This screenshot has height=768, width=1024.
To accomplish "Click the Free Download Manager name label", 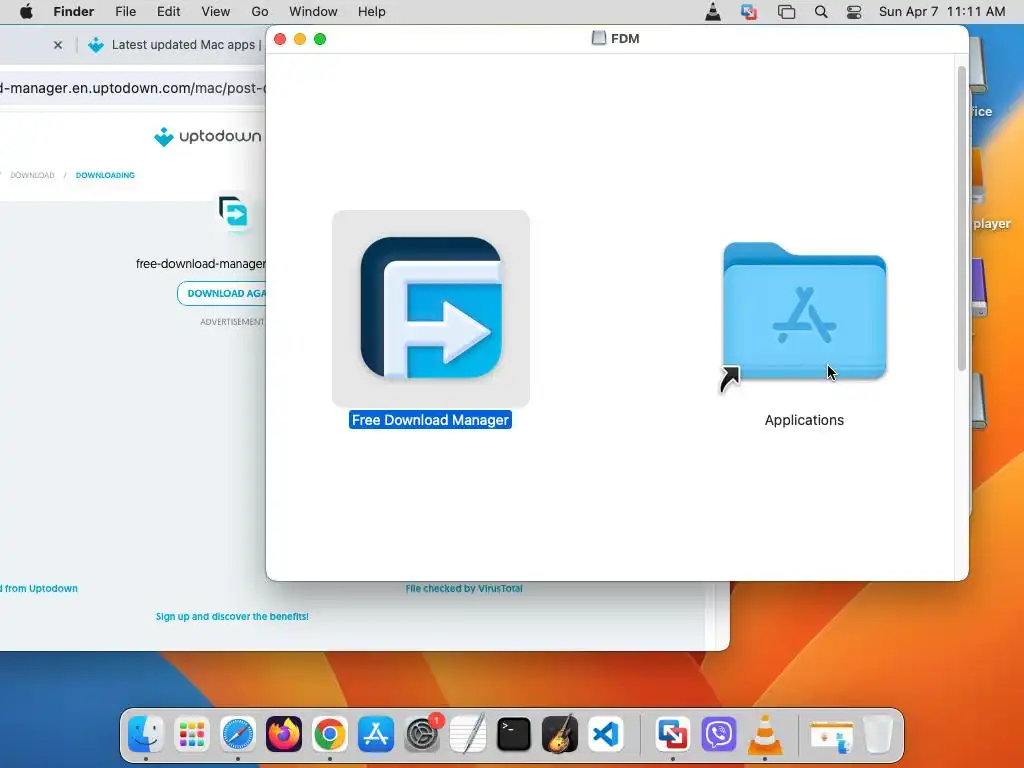I will [x=430, y=420].
